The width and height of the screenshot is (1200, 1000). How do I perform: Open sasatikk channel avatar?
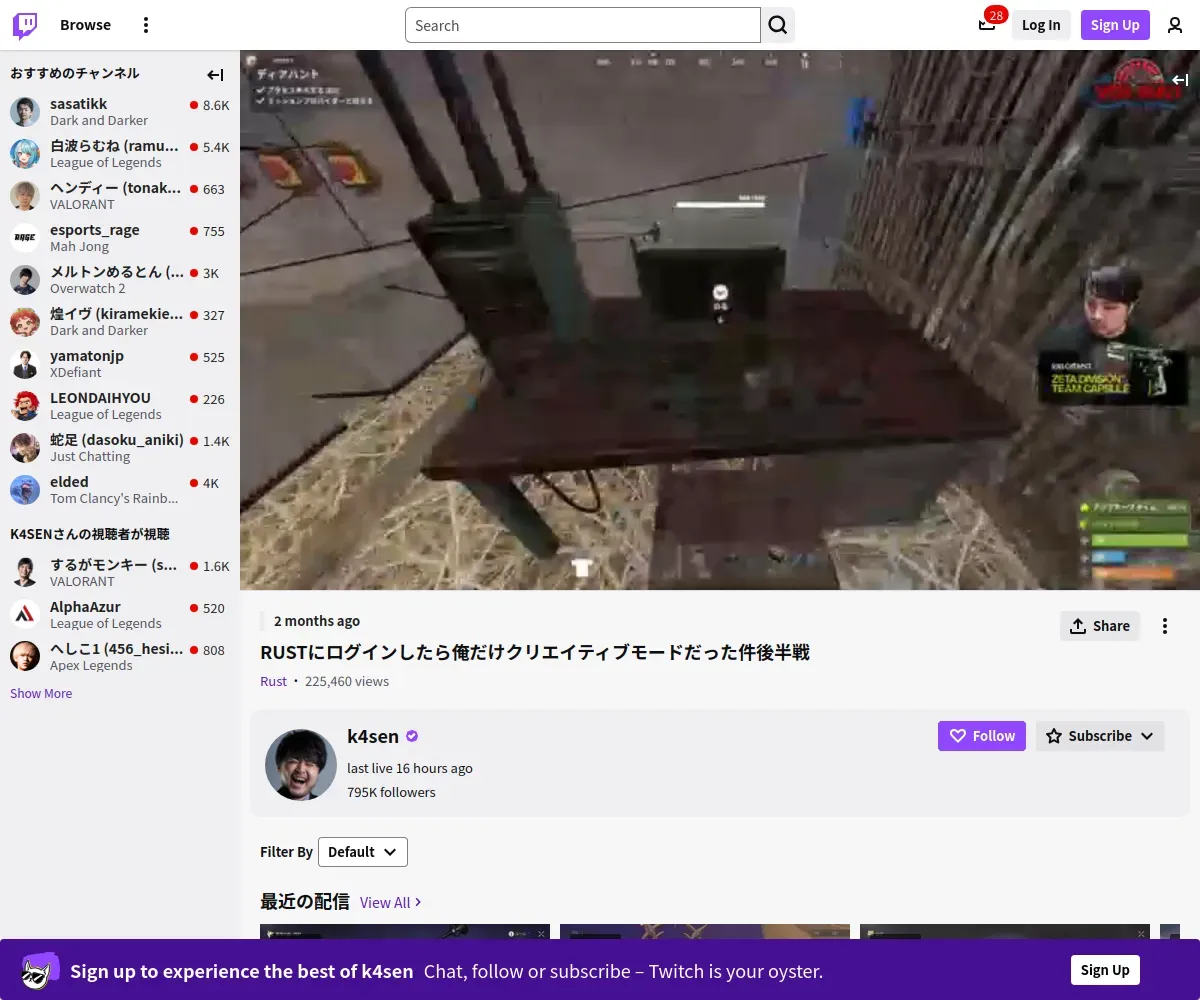click(25, 112)
